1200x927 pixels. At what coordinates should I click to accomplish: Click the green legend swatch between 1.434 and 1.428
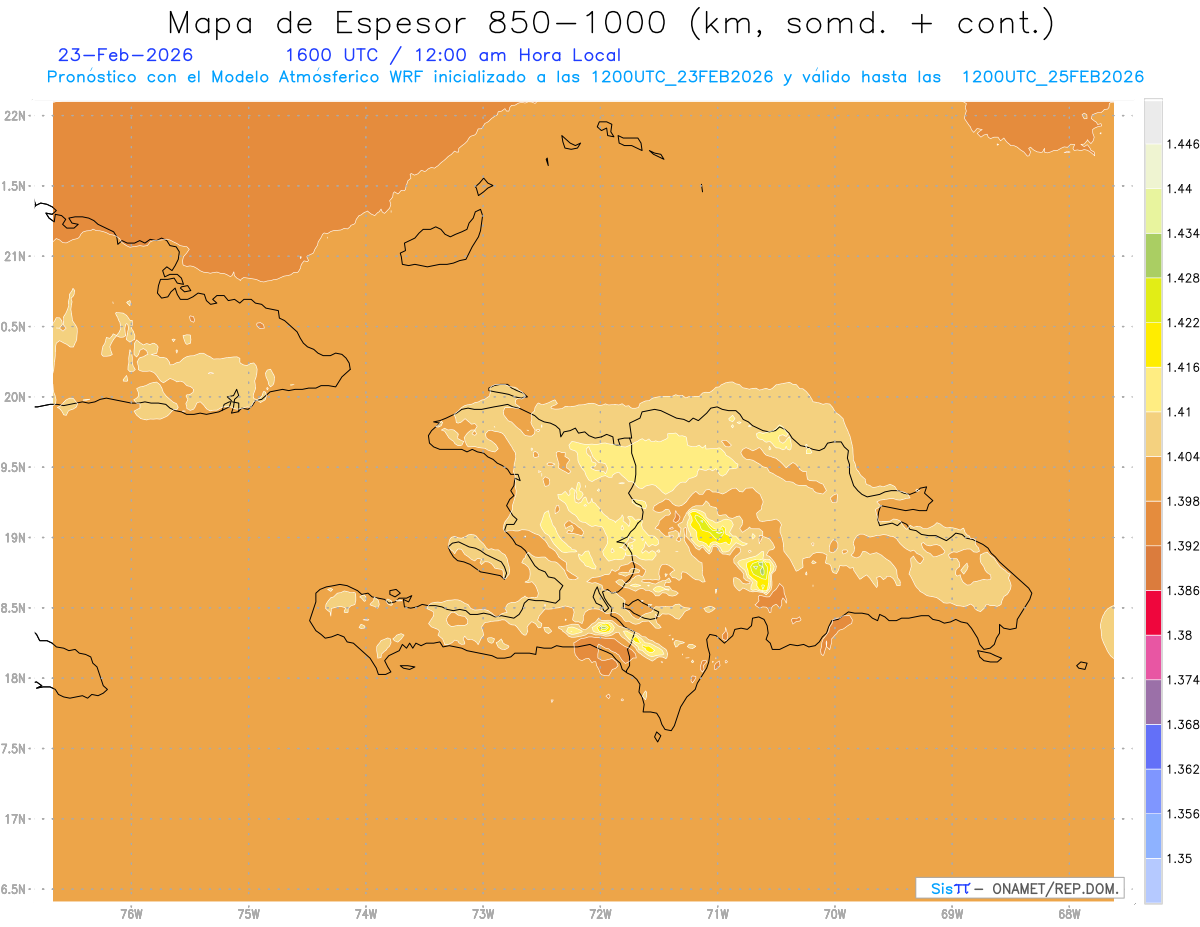(x=1153, y=255)
